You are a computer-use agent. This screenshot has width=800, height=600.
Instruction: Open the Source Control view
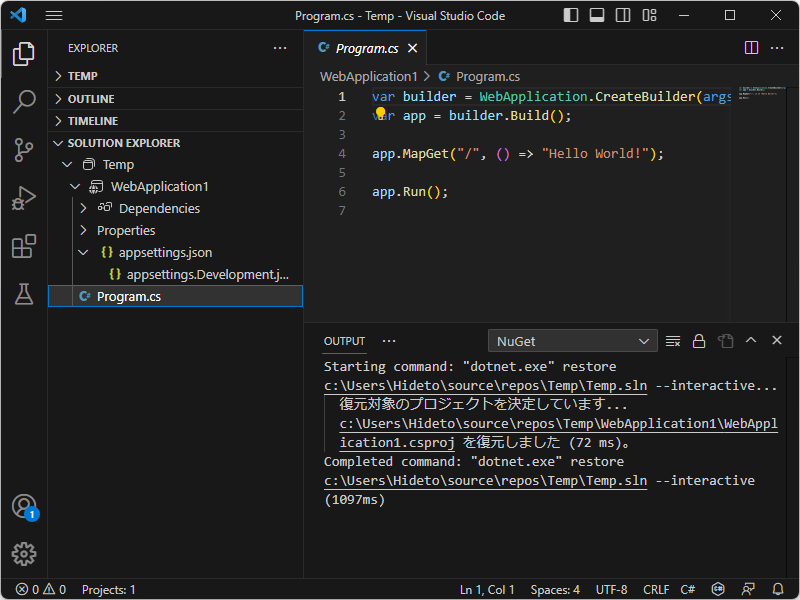coord(24,150)
